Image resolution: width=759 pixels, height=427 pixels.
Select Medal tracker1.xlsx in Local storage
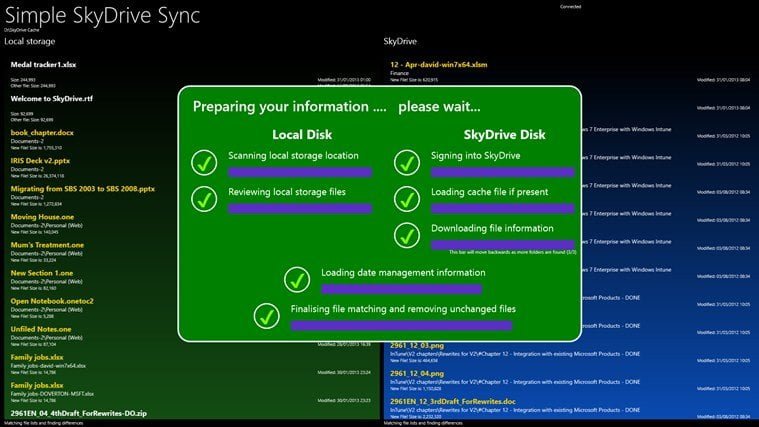[43, 64]
